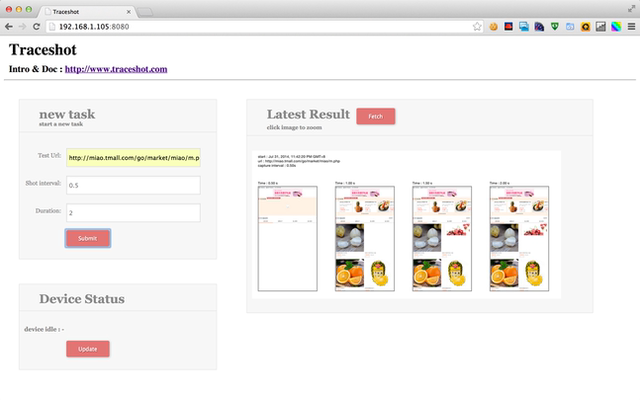Click the 'new task' panel heading
This screenshot has width=640, height=400.
[x=67, y=114]
